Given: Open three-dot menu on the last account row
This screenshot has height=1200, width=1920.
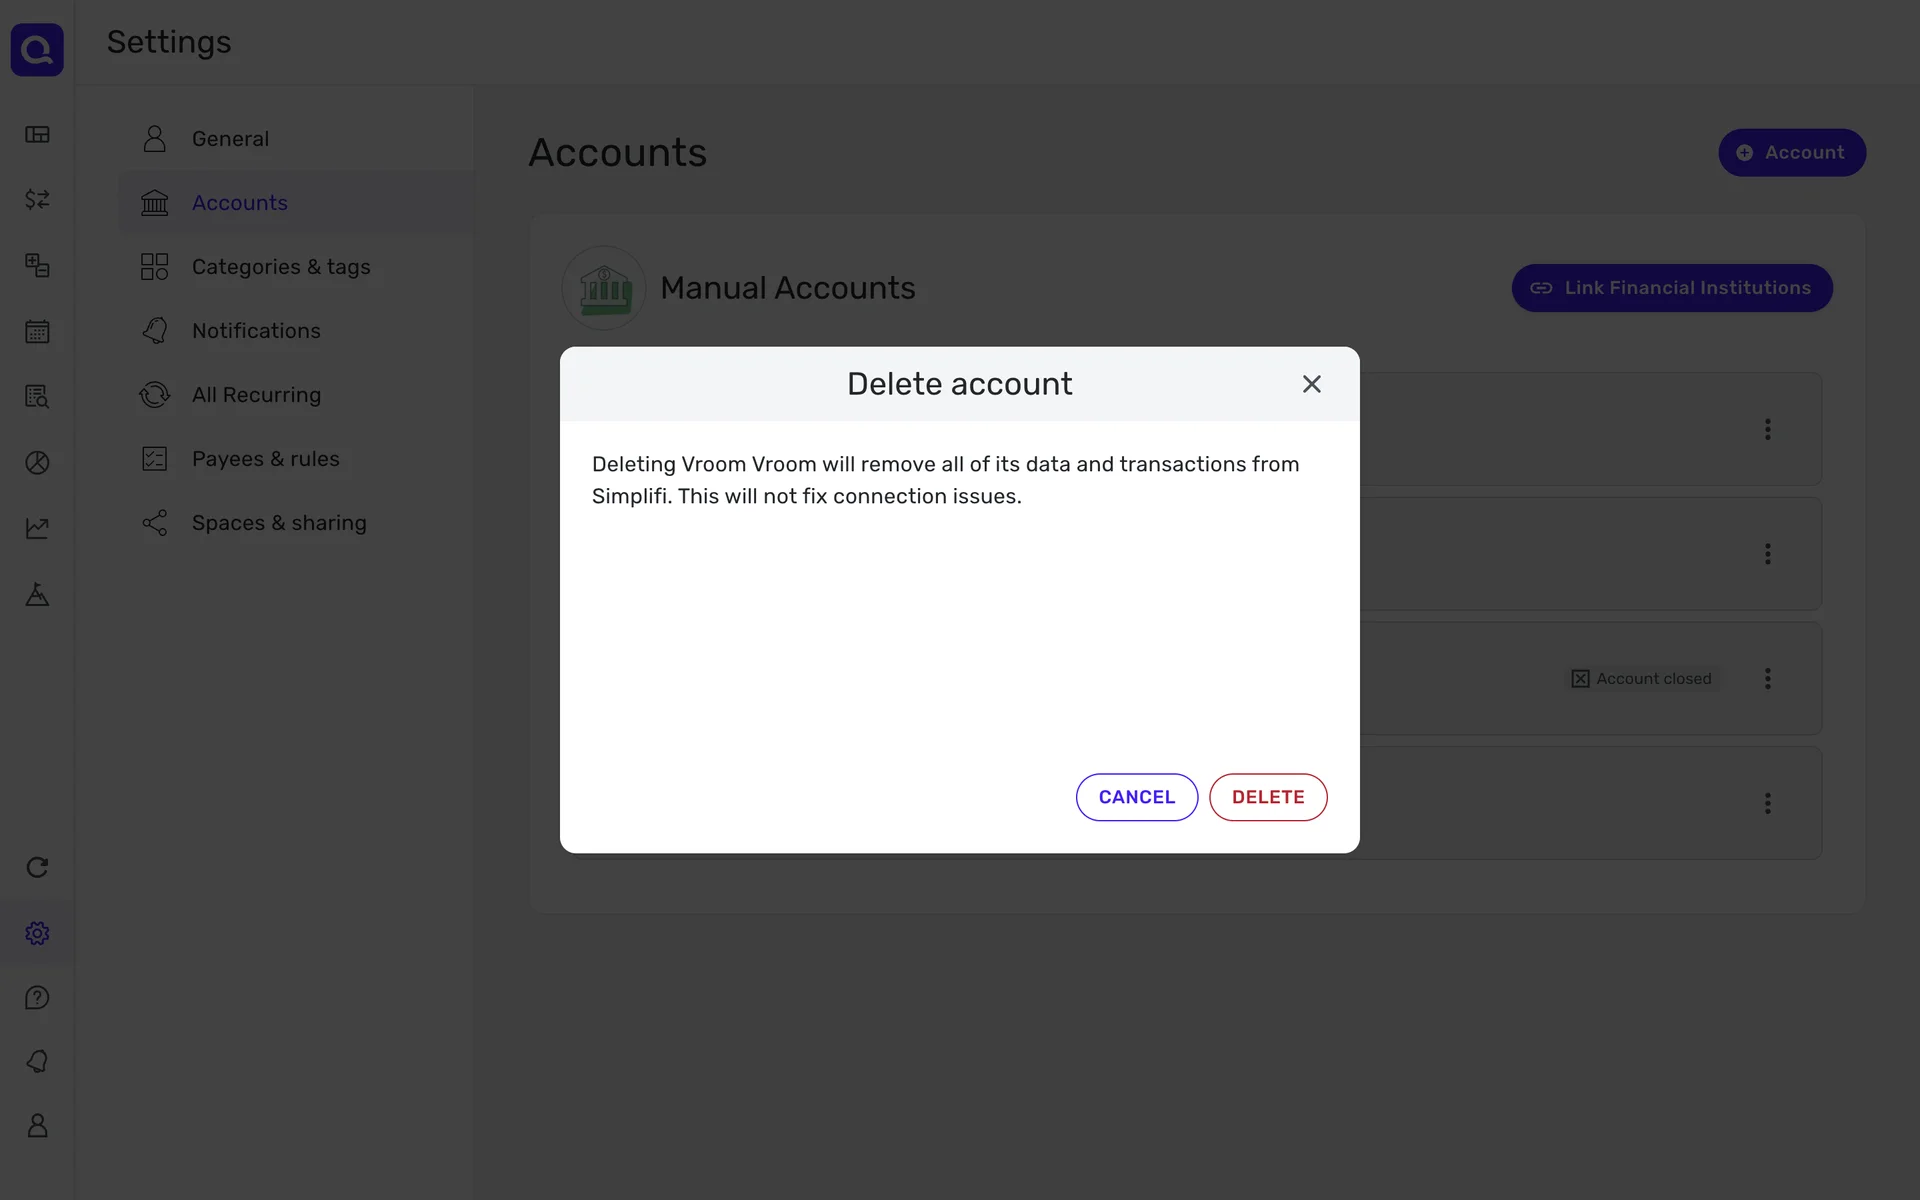Looking at the screenshot, I should [1767, 803].
